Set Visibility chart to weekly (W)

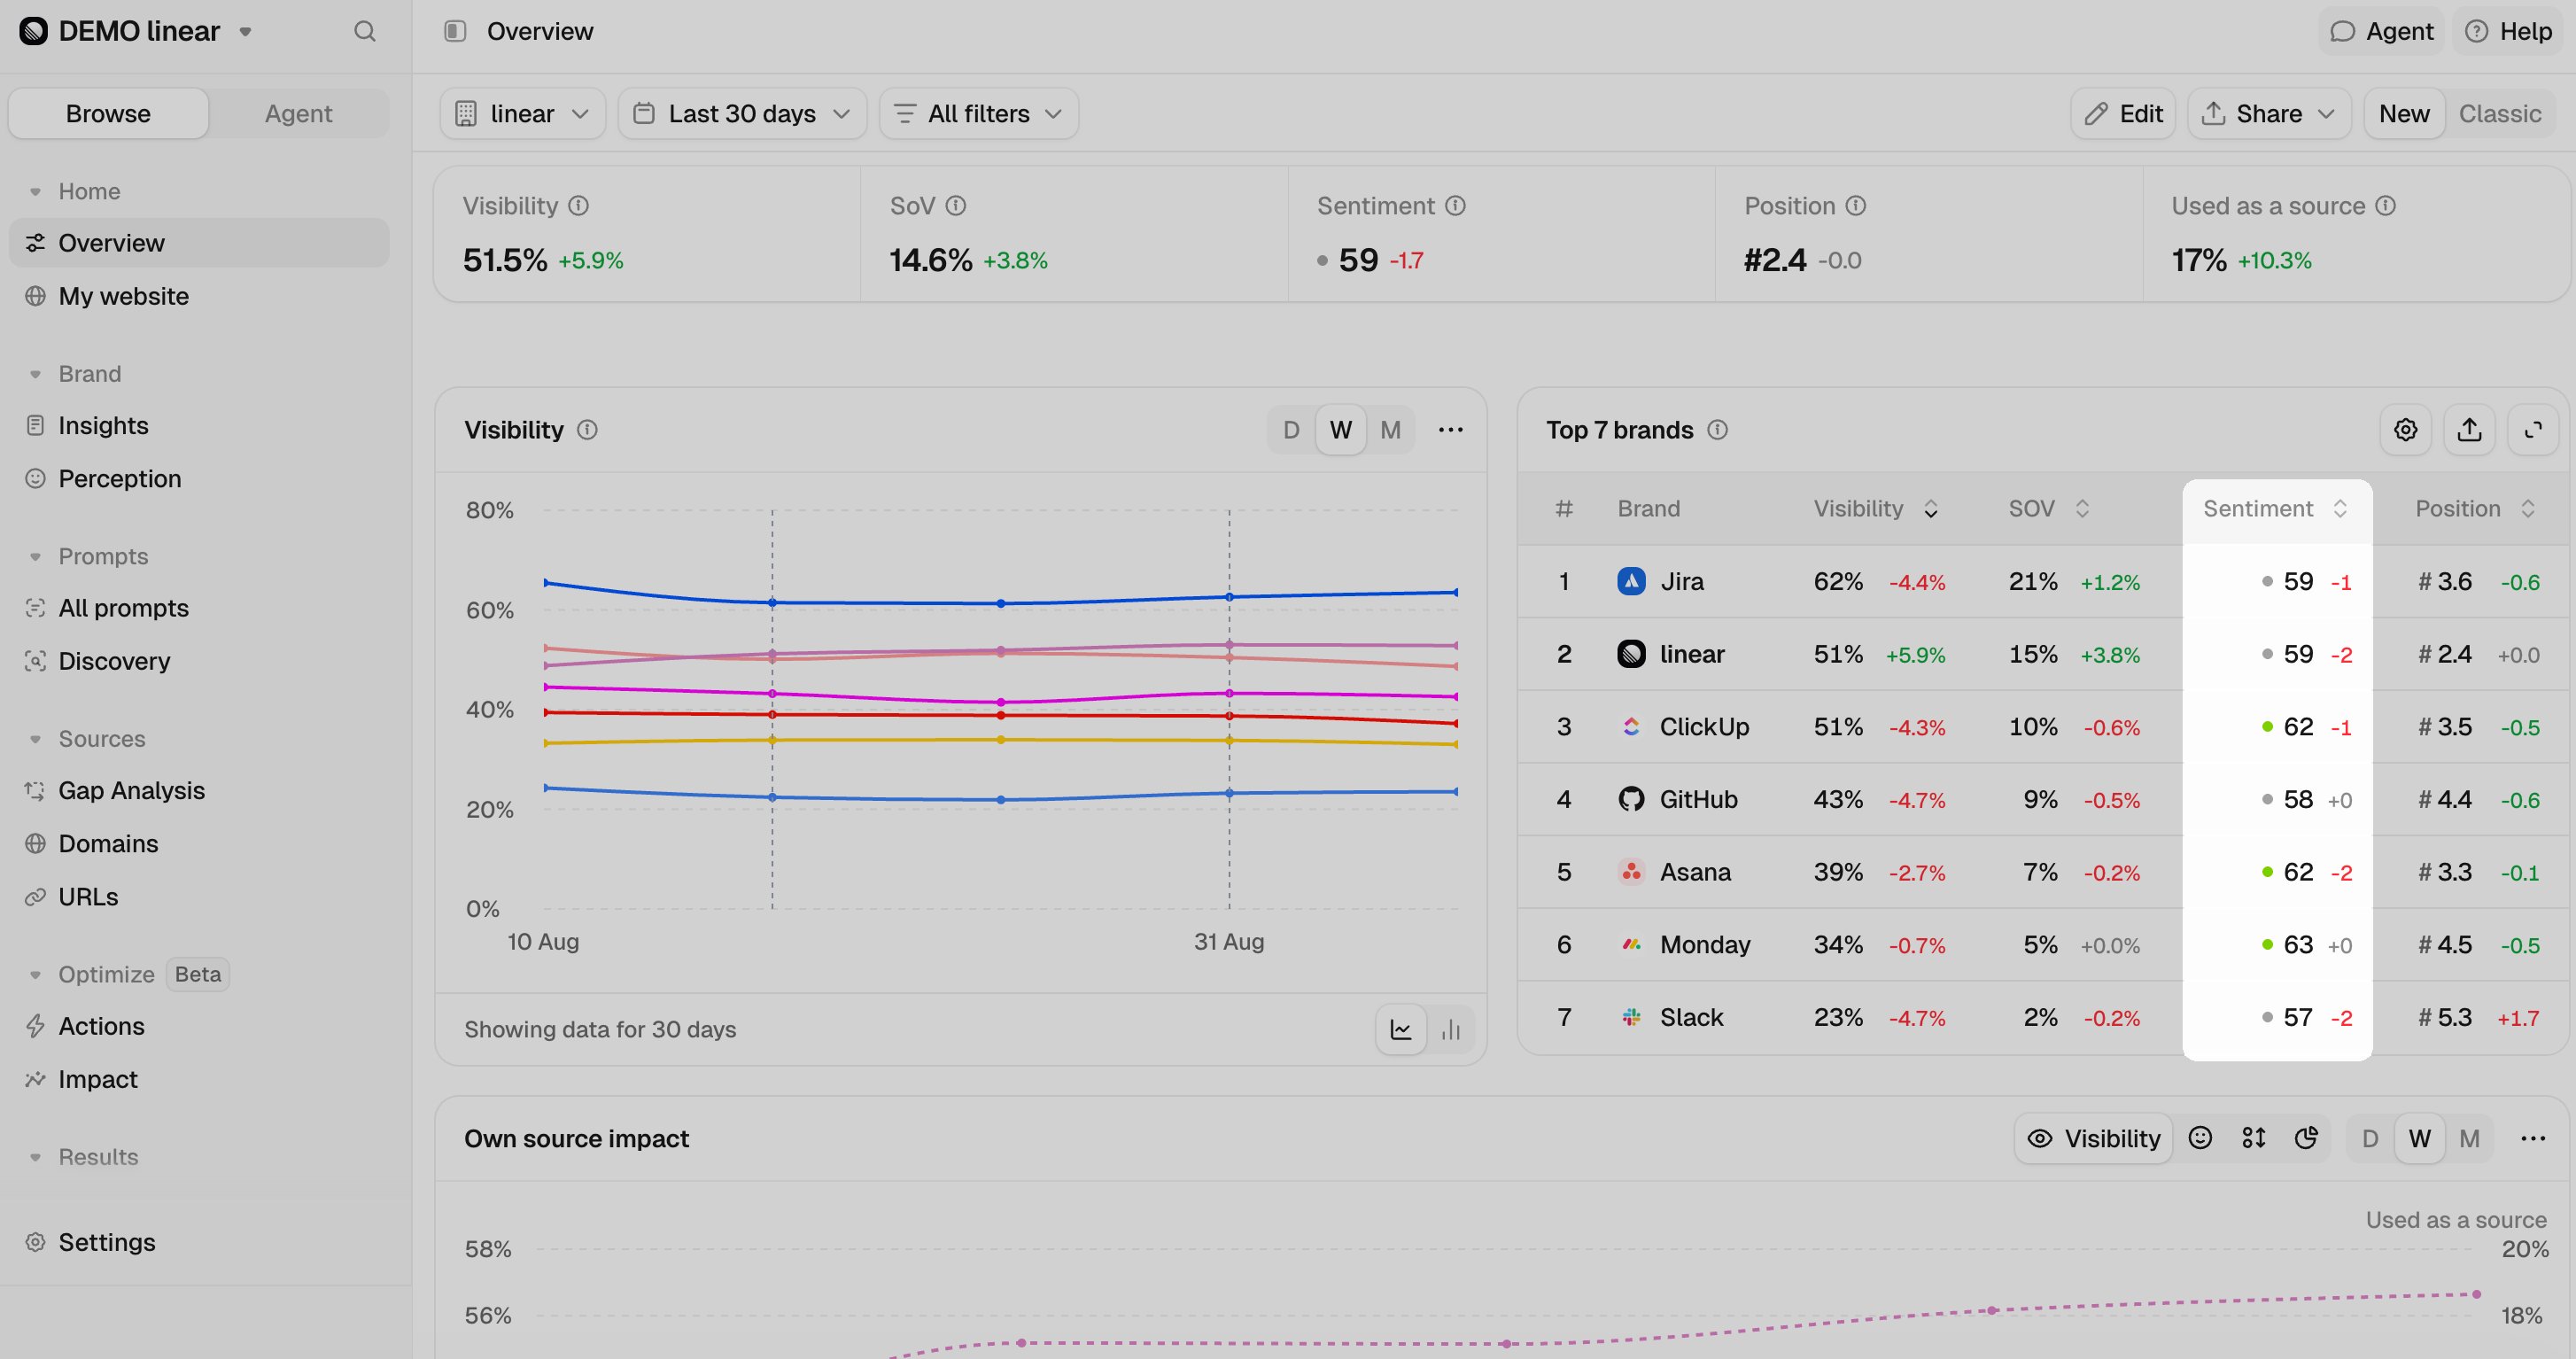tap(1340, 430)
